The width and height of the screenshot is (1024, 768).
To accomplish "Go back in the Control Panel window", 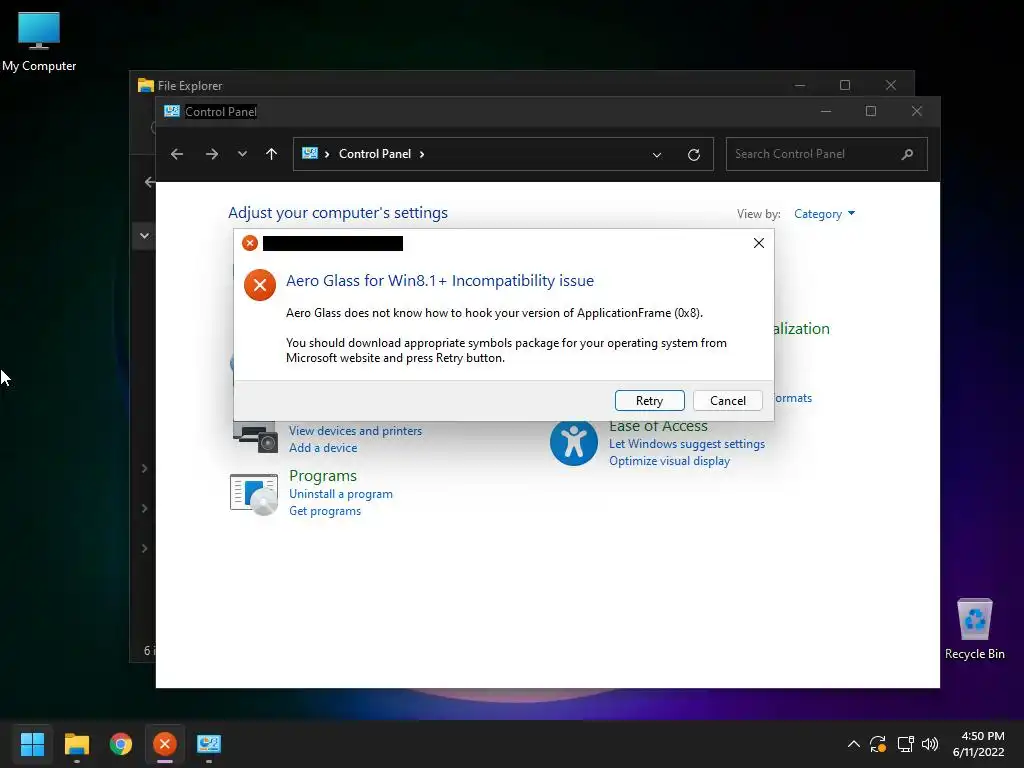I will pos(176,154).
